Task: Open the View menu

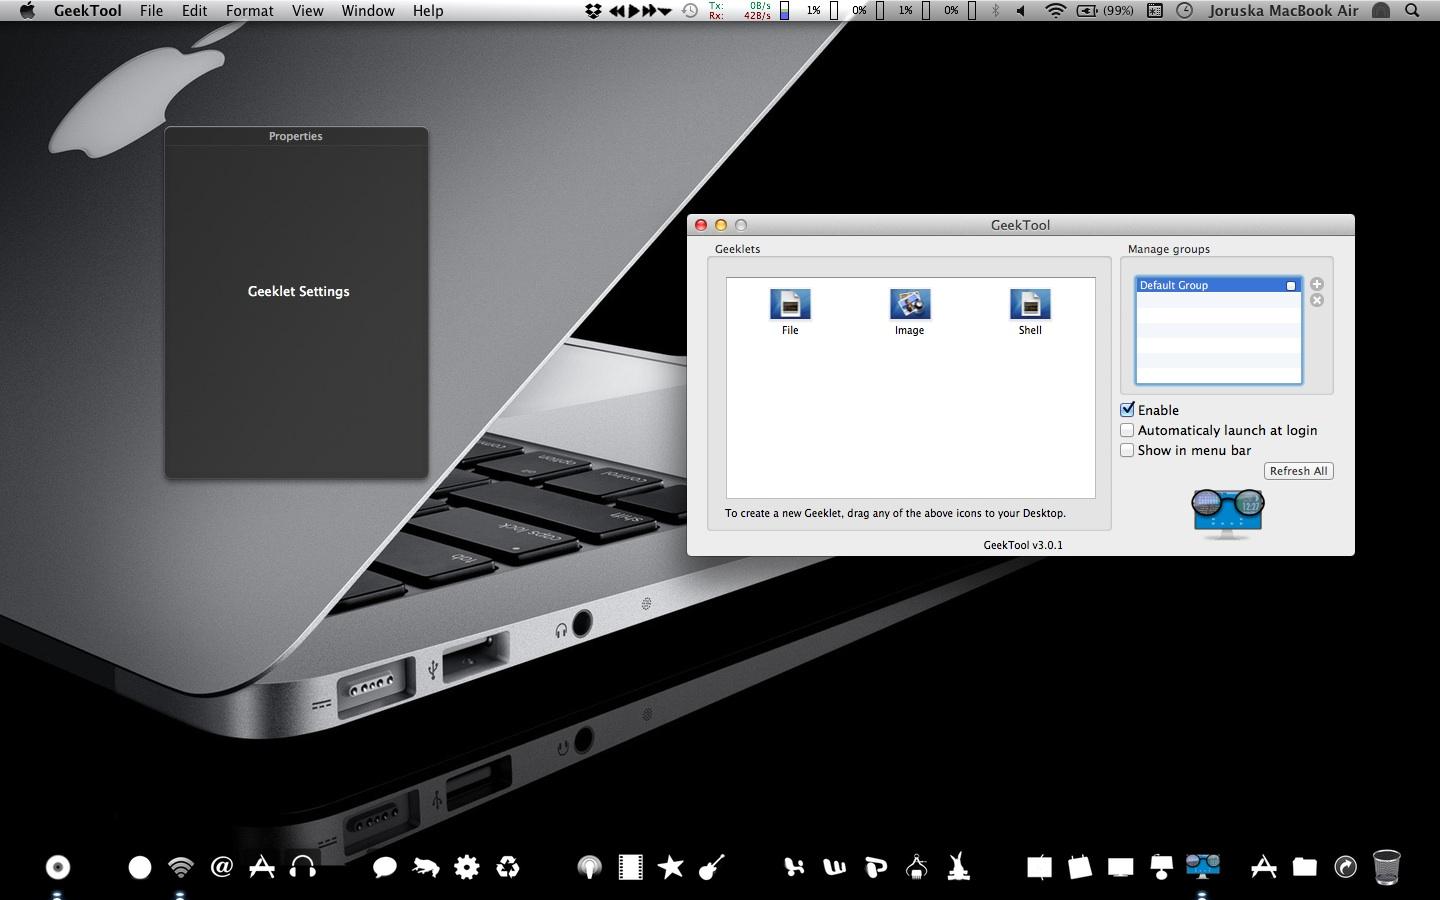Action: coord(308,11)
